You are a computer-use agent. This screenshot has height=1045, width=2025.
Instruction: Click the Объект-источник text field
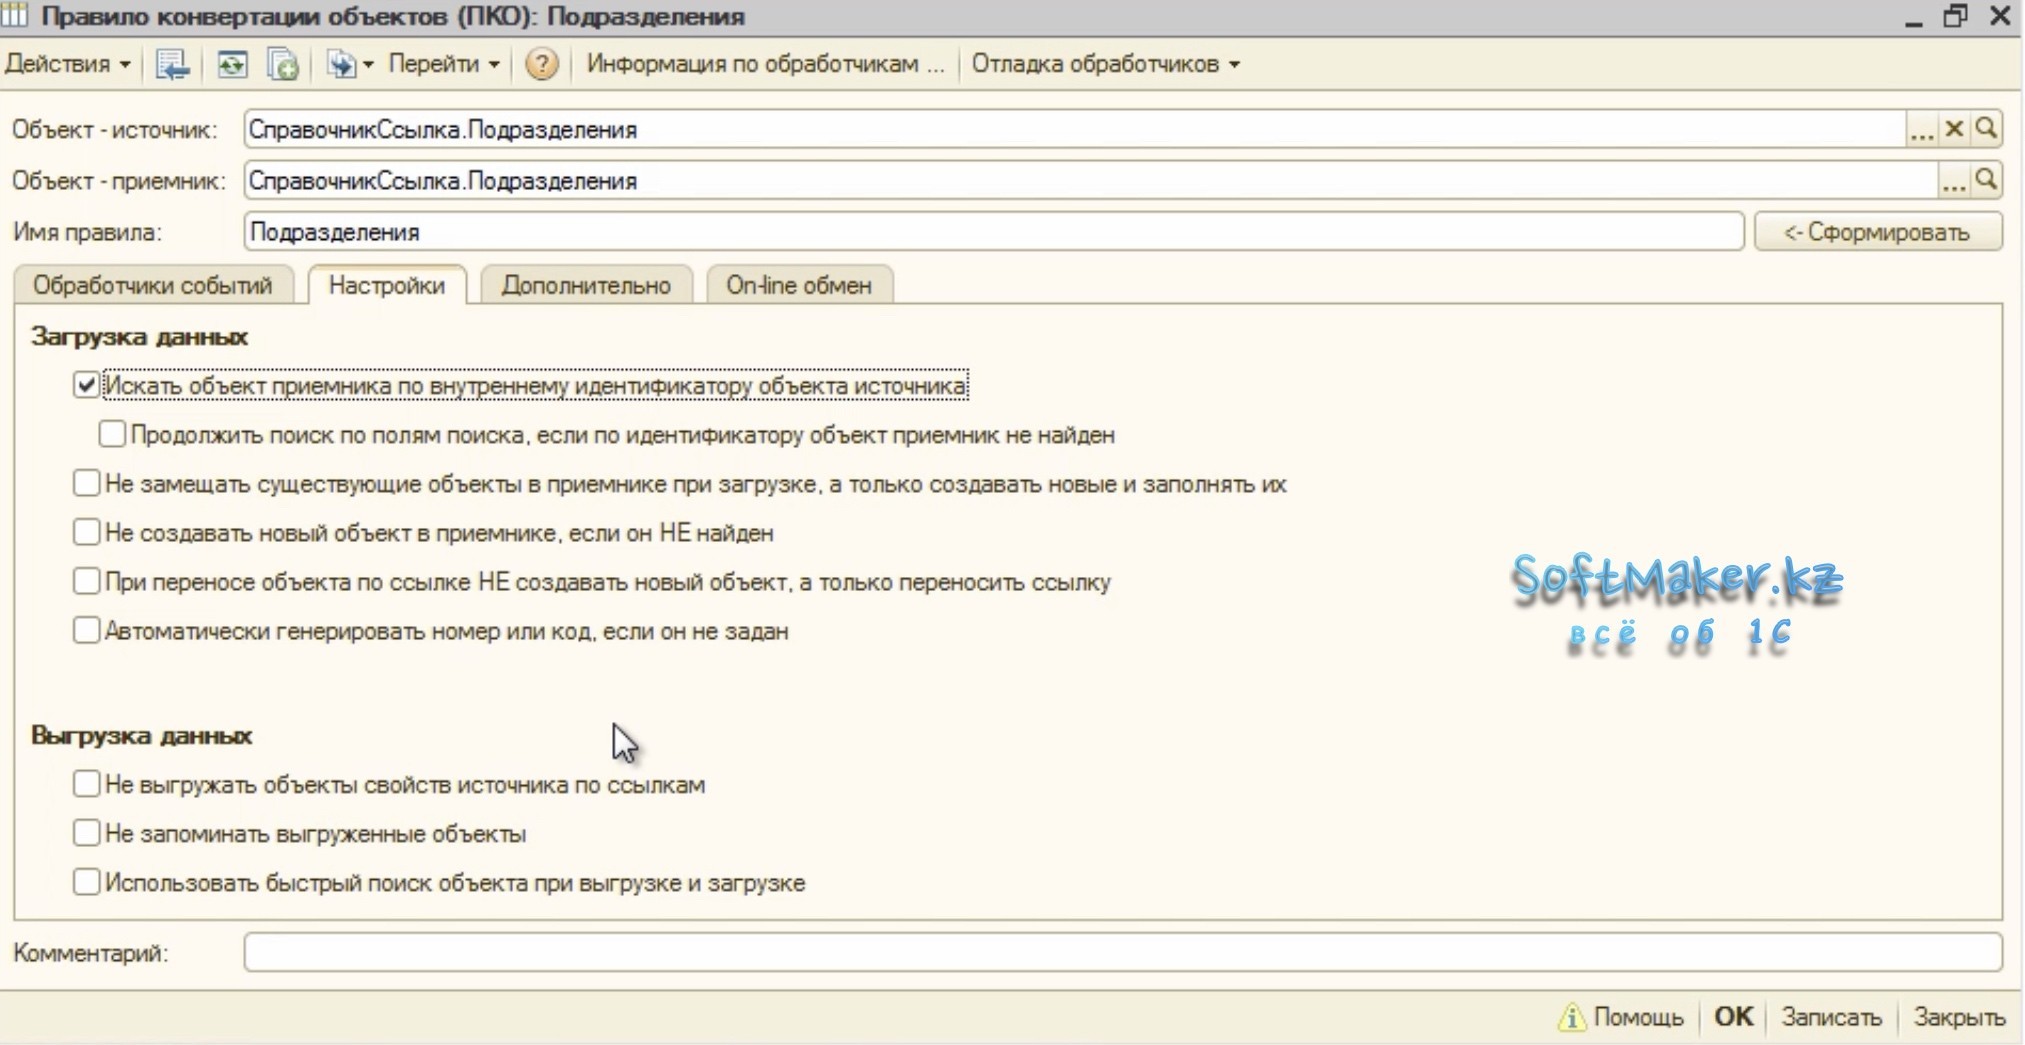[1074, 130]
